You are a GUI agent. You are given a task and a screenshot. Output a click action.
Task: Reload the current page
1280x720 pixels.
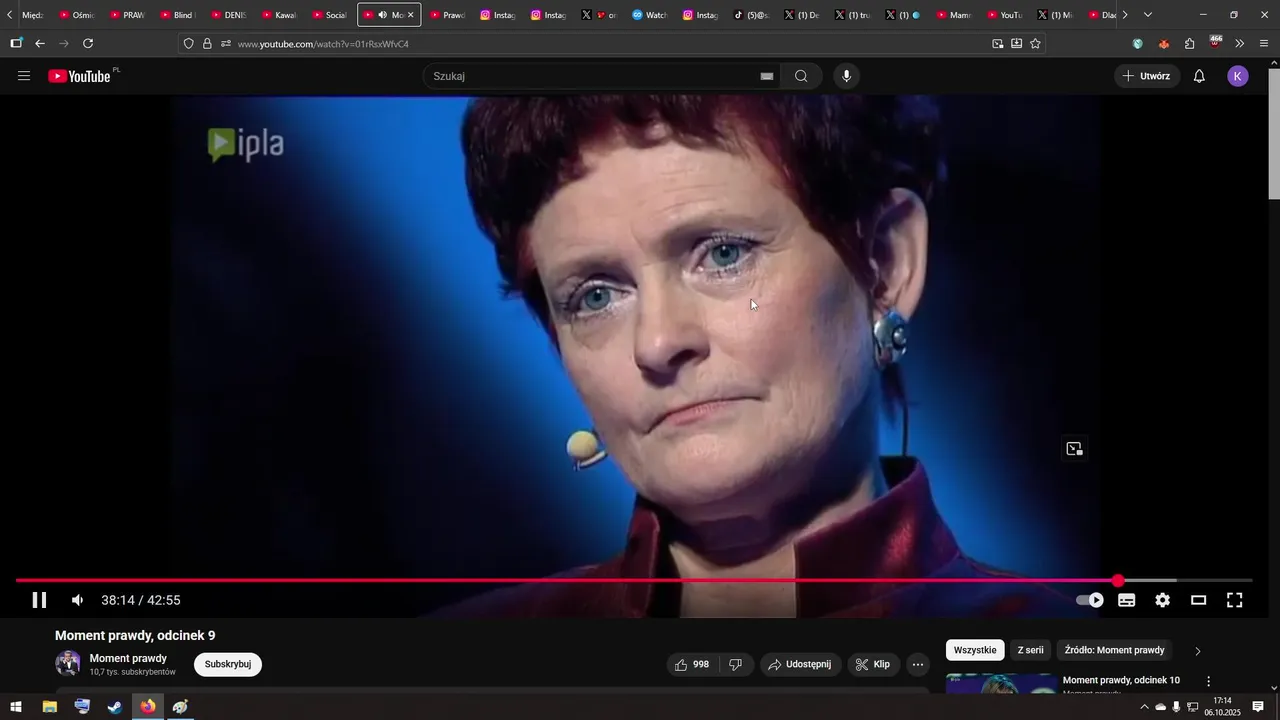[88, 44]
